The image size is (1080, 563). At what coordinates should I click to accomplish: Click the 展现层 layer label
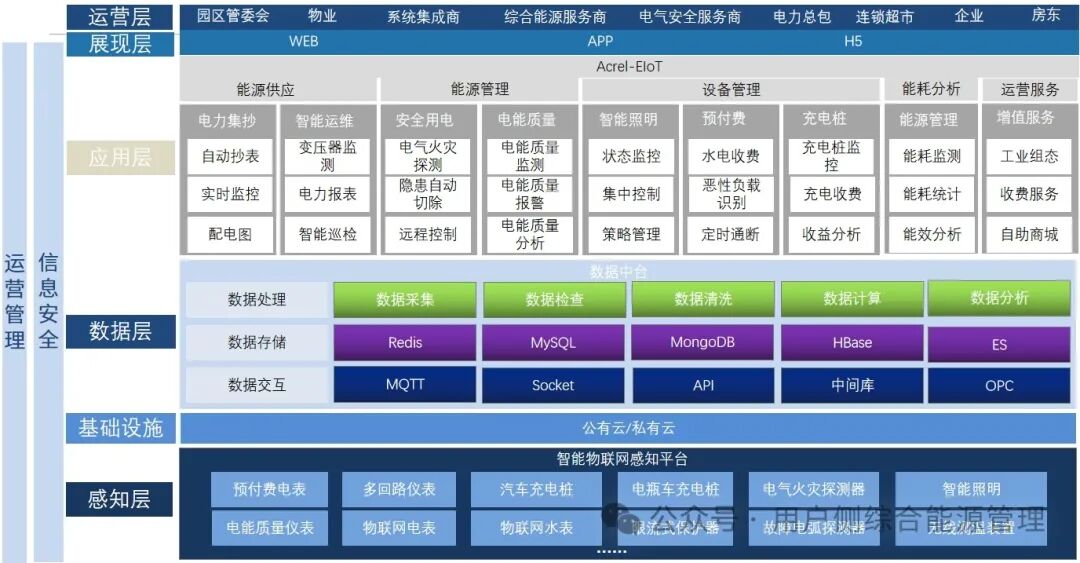[x=120, y=43]
